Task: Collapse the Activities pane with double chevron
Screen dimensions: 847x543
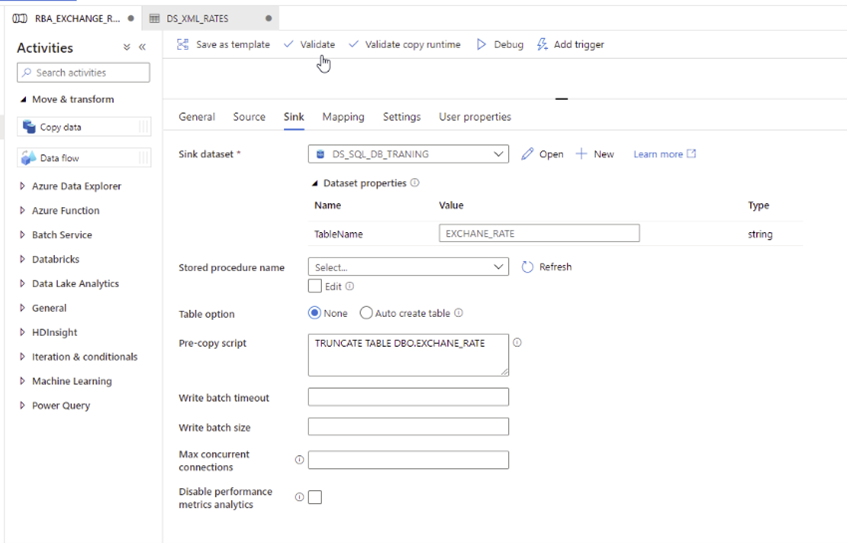Action: pos(142,47)
